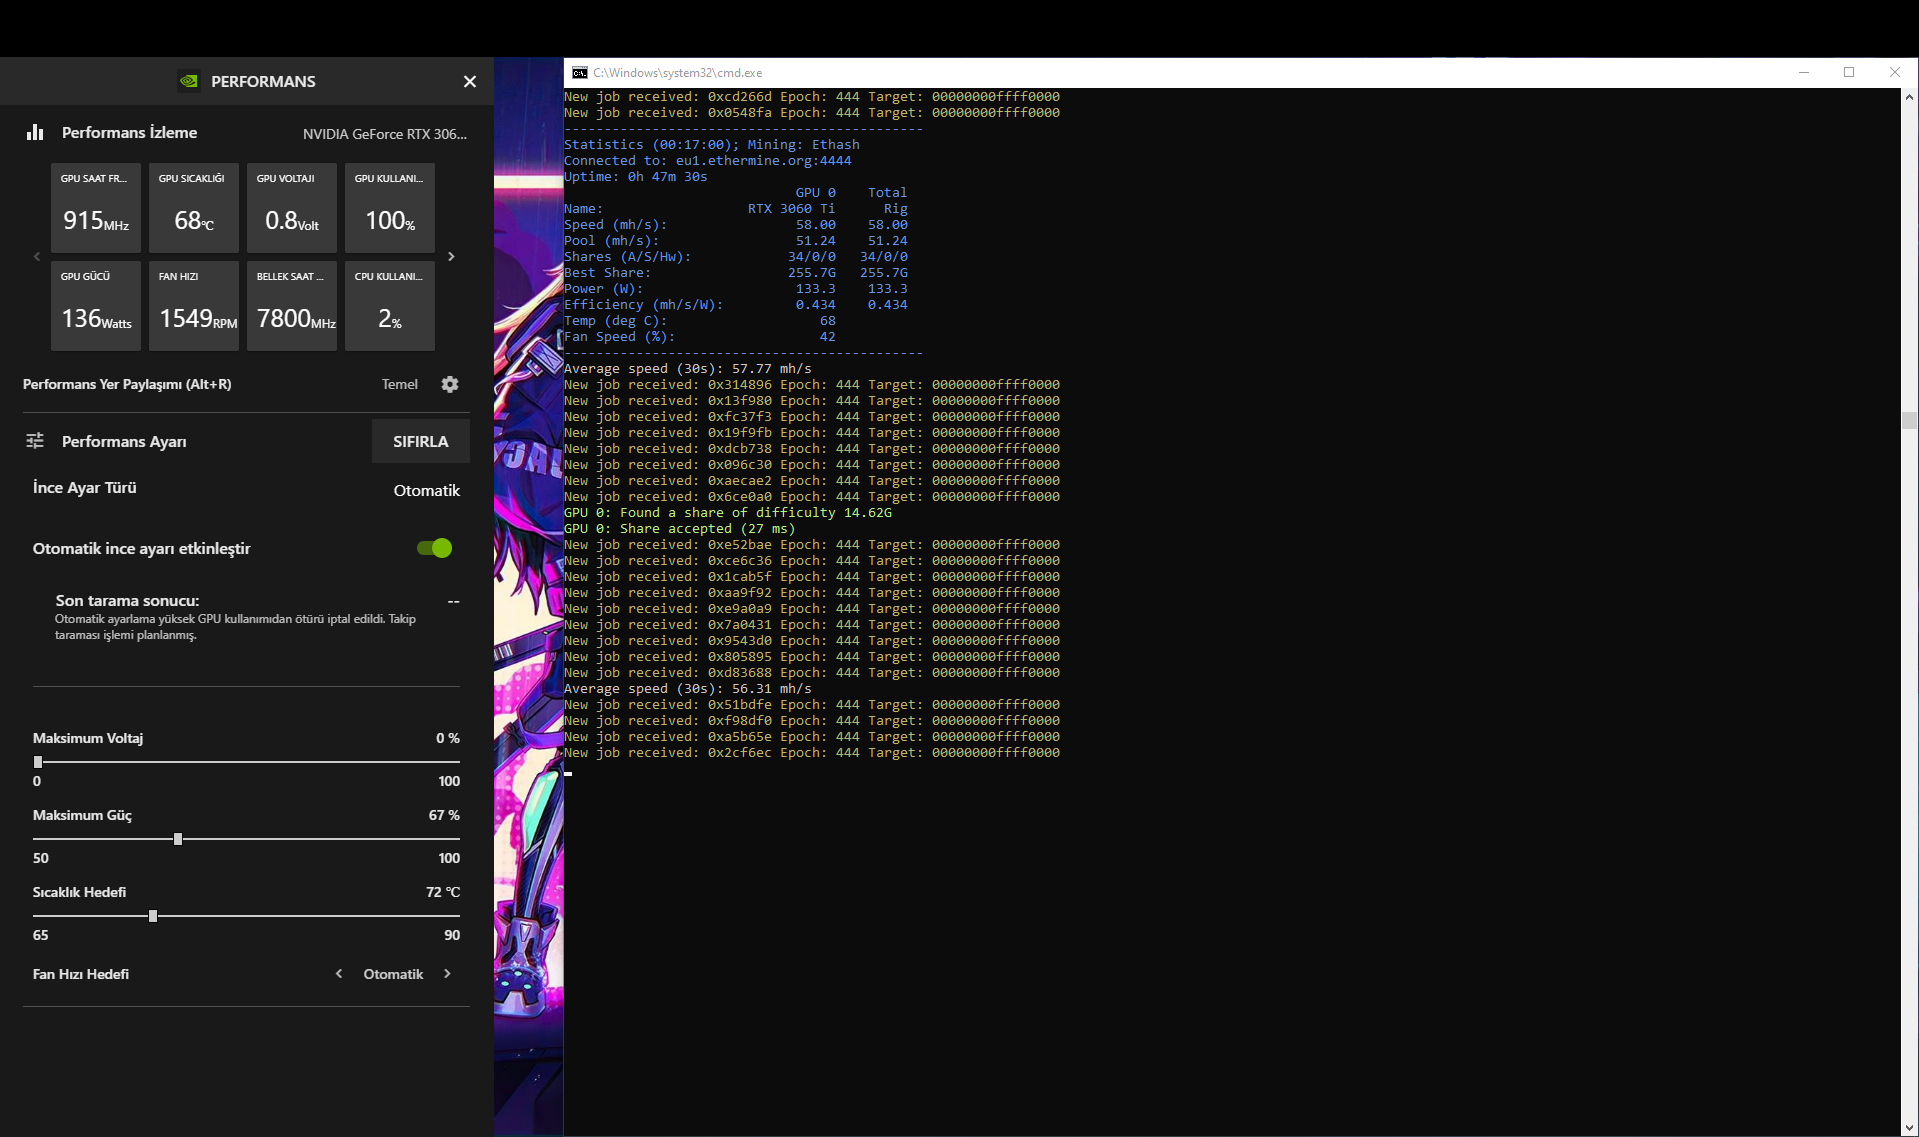Adjust the Maksimum Güç slider handle
The height and width of the screenshot is (1137, 1919).
[178, 839]
